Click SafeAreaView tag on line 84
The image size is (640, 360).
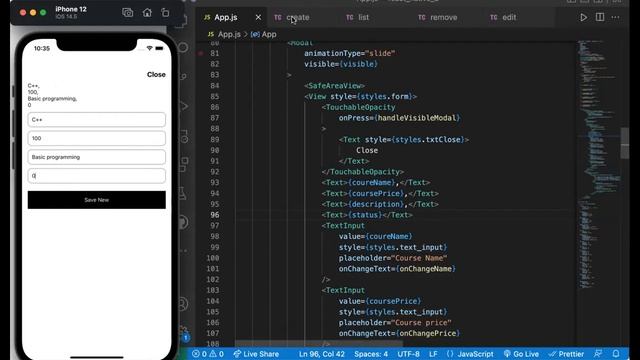point(335,86)
